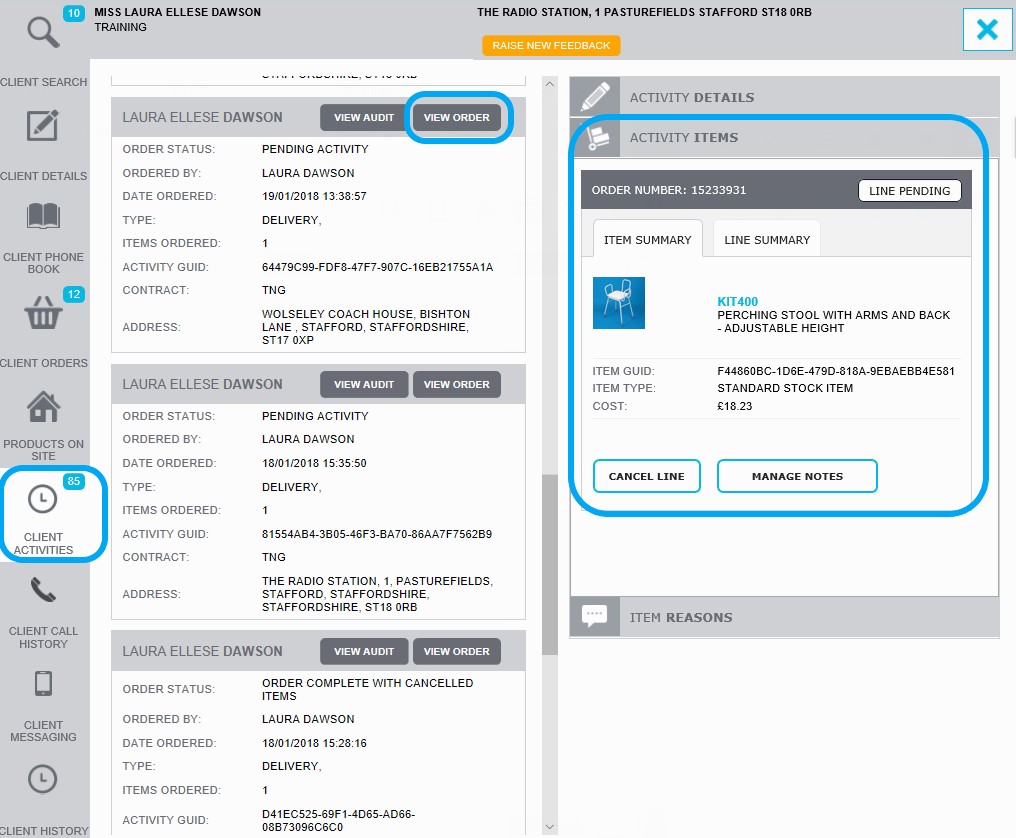The height and width of the screenshot is (838, 1016).
Task: Click the Manage Notes button
Action: click(798, 476)
